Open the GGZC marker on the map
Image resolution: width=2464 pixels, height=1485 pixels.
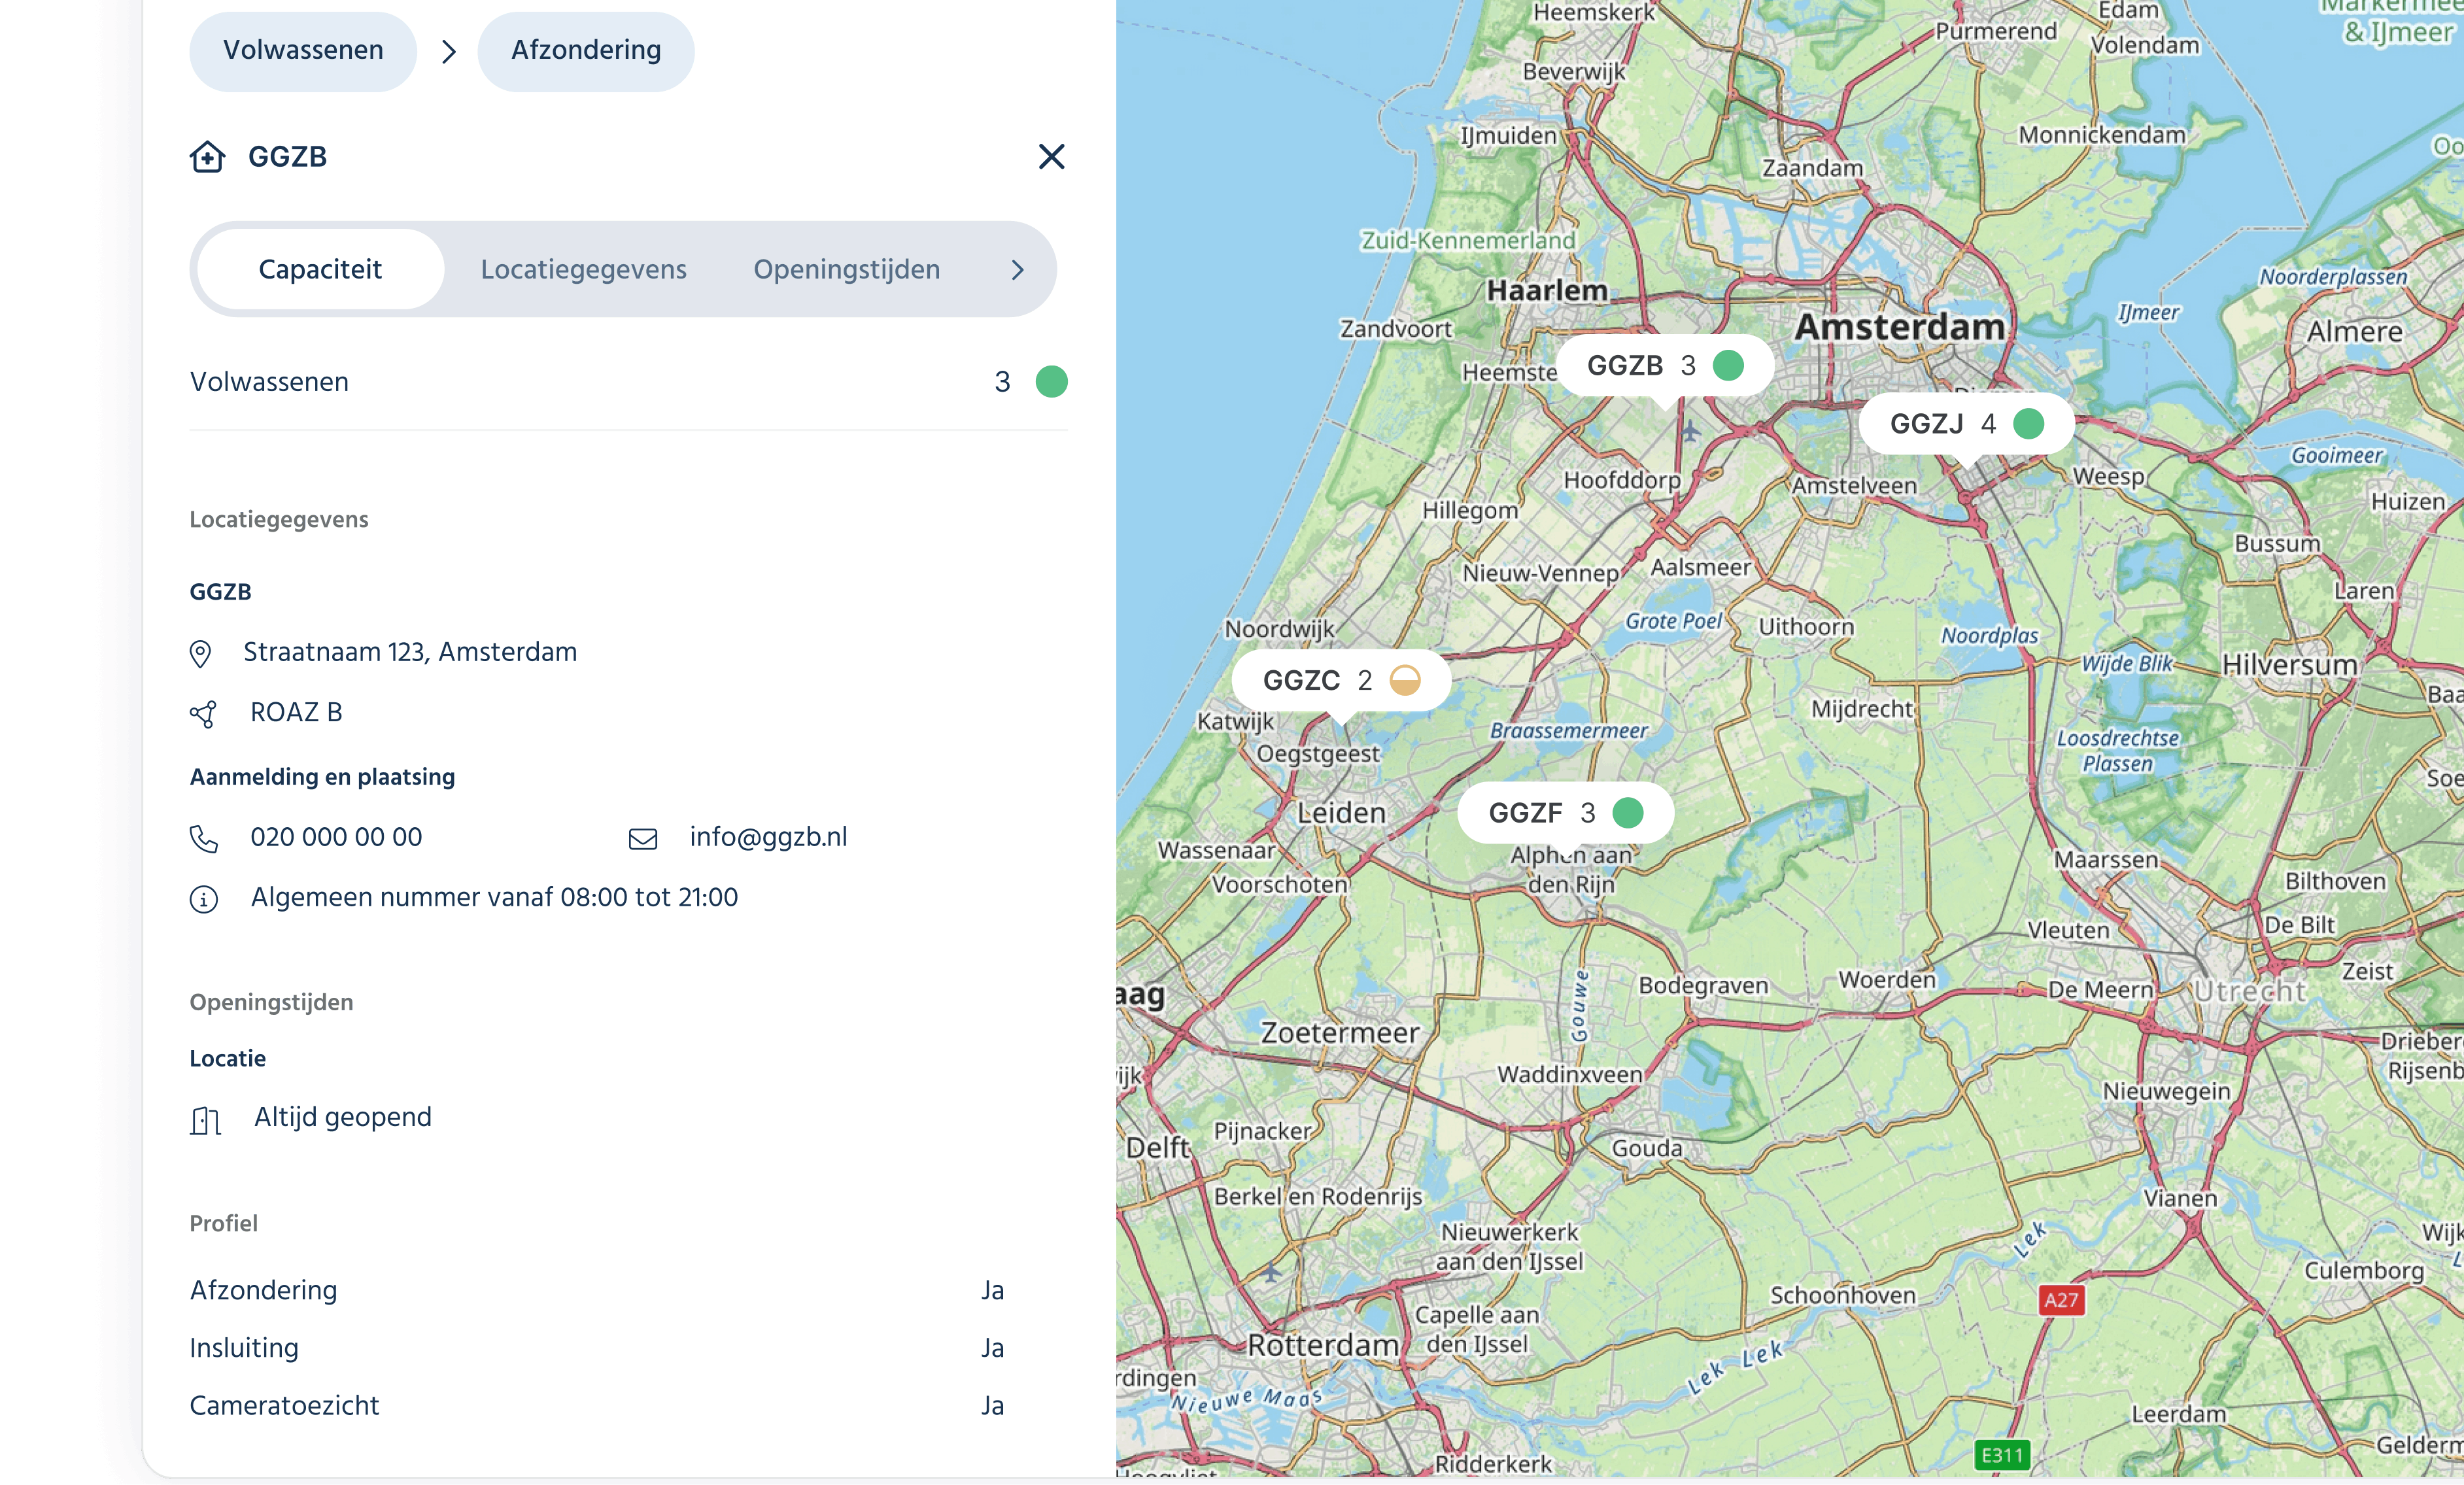tap(1341, 680)
